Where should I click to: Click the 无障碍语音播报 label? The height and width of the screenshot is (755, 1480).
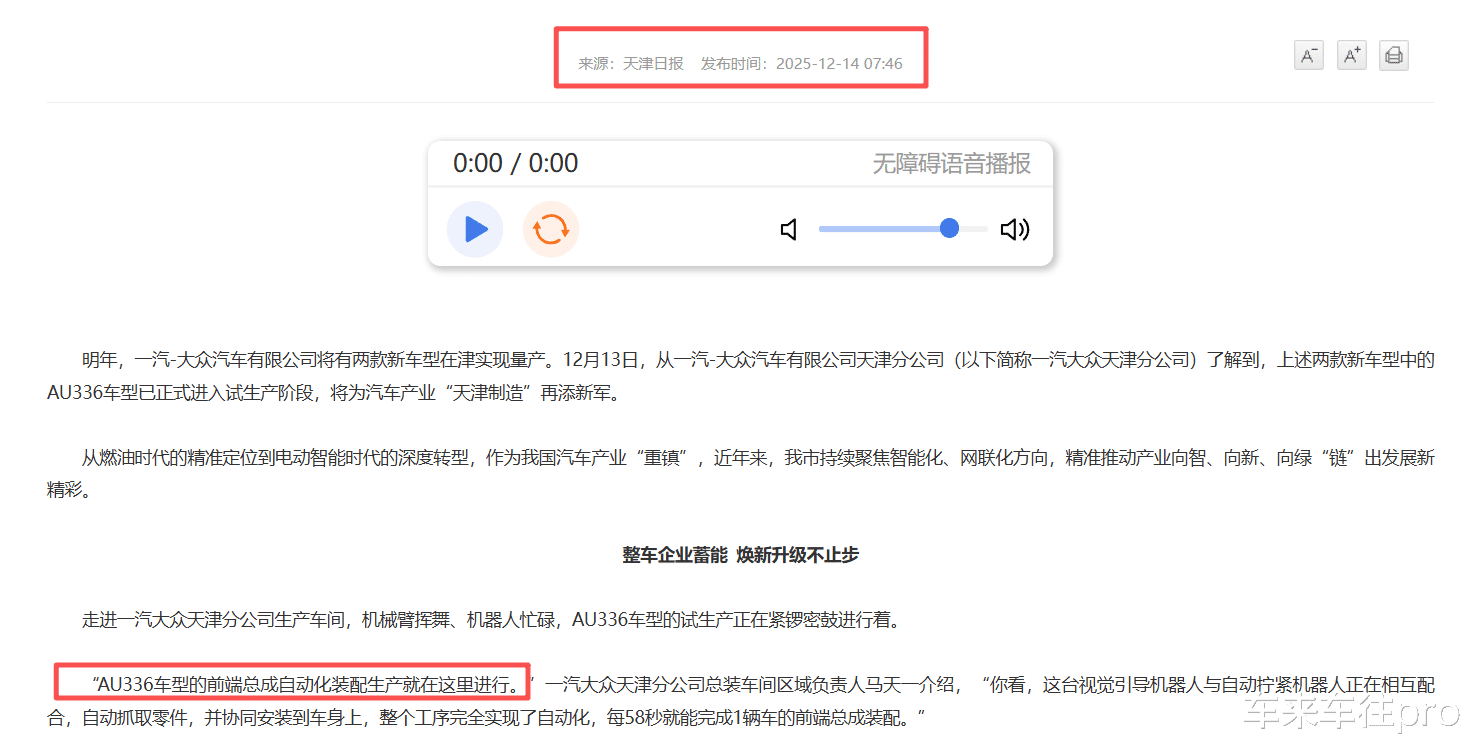pos(951,163)
